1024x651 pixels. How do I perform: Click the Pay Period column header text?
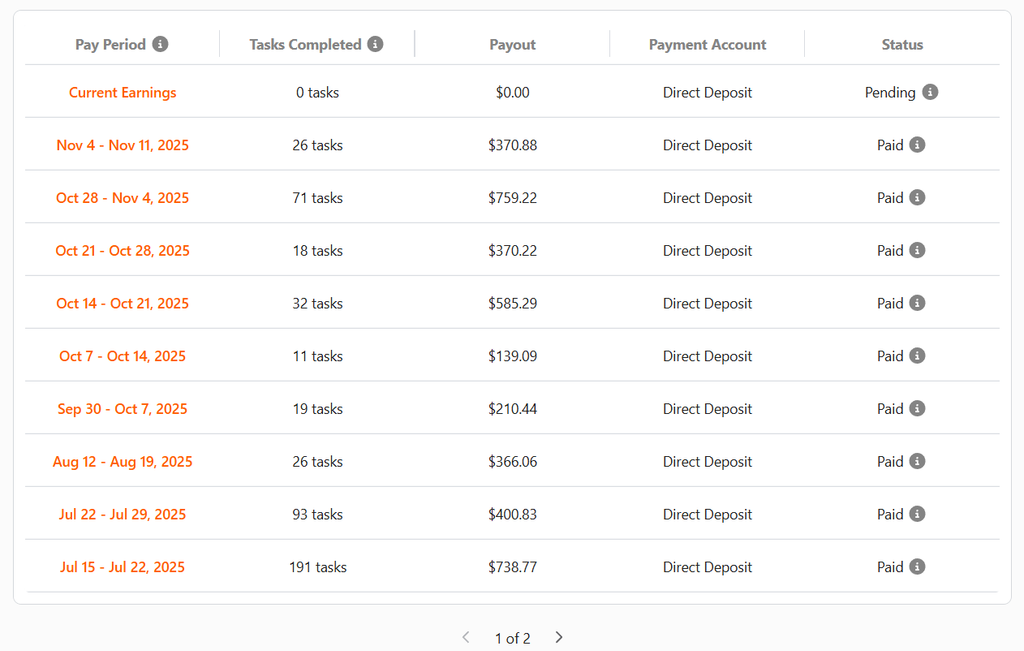pos(110,44)
